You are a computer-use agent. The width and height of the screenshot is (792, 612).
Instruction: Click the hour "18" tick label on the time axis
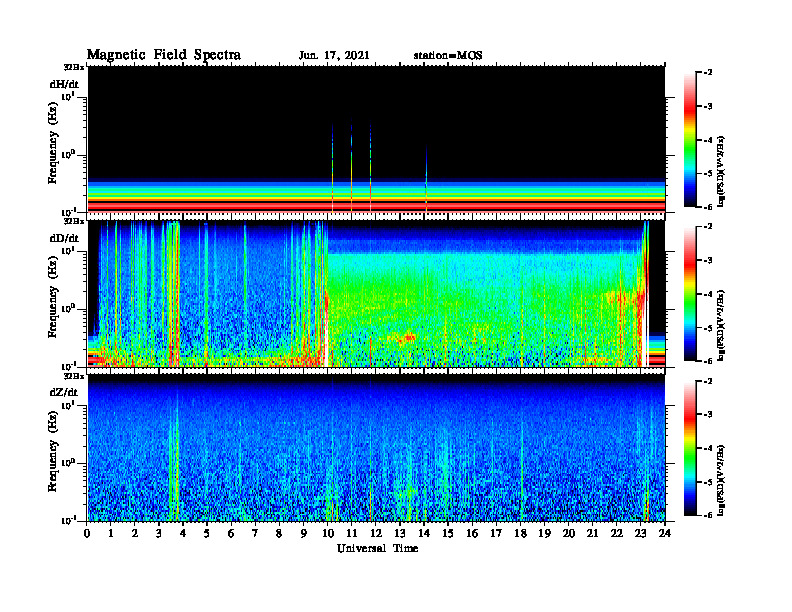(520, 533)
